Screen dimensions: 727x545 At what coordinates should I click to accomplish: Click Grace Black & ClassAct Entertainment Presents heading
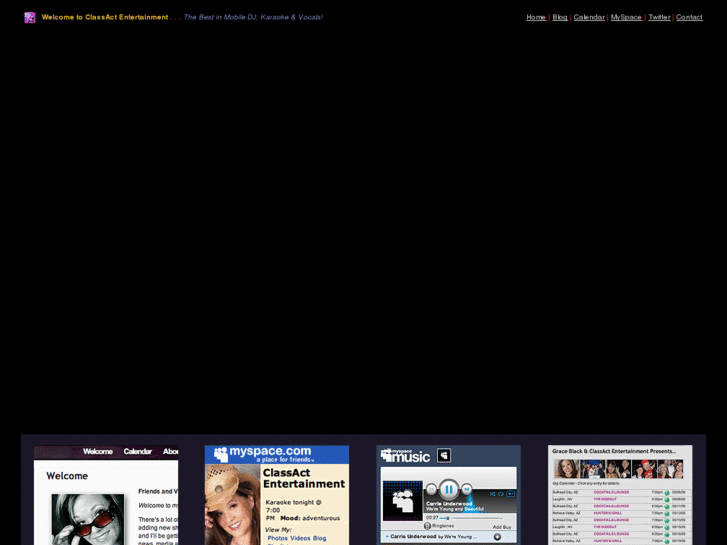pyautogui.click(x=614, y=451)
